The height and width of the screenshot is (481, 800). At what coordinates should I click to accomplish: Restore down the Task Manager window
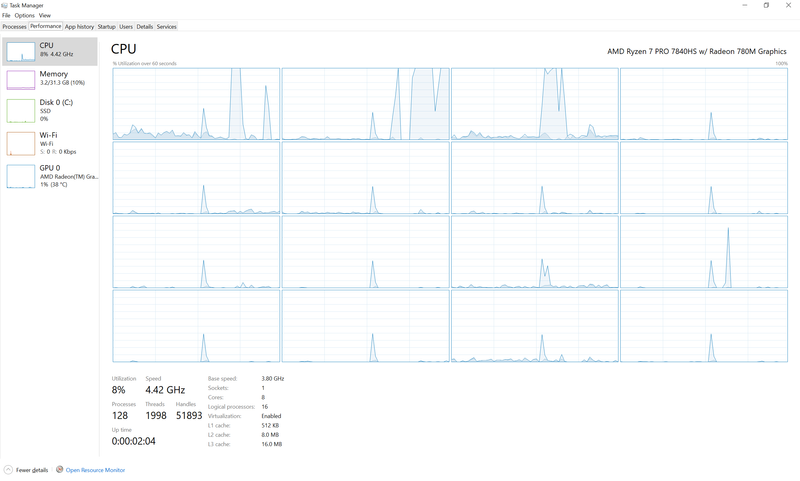point(766,5)
